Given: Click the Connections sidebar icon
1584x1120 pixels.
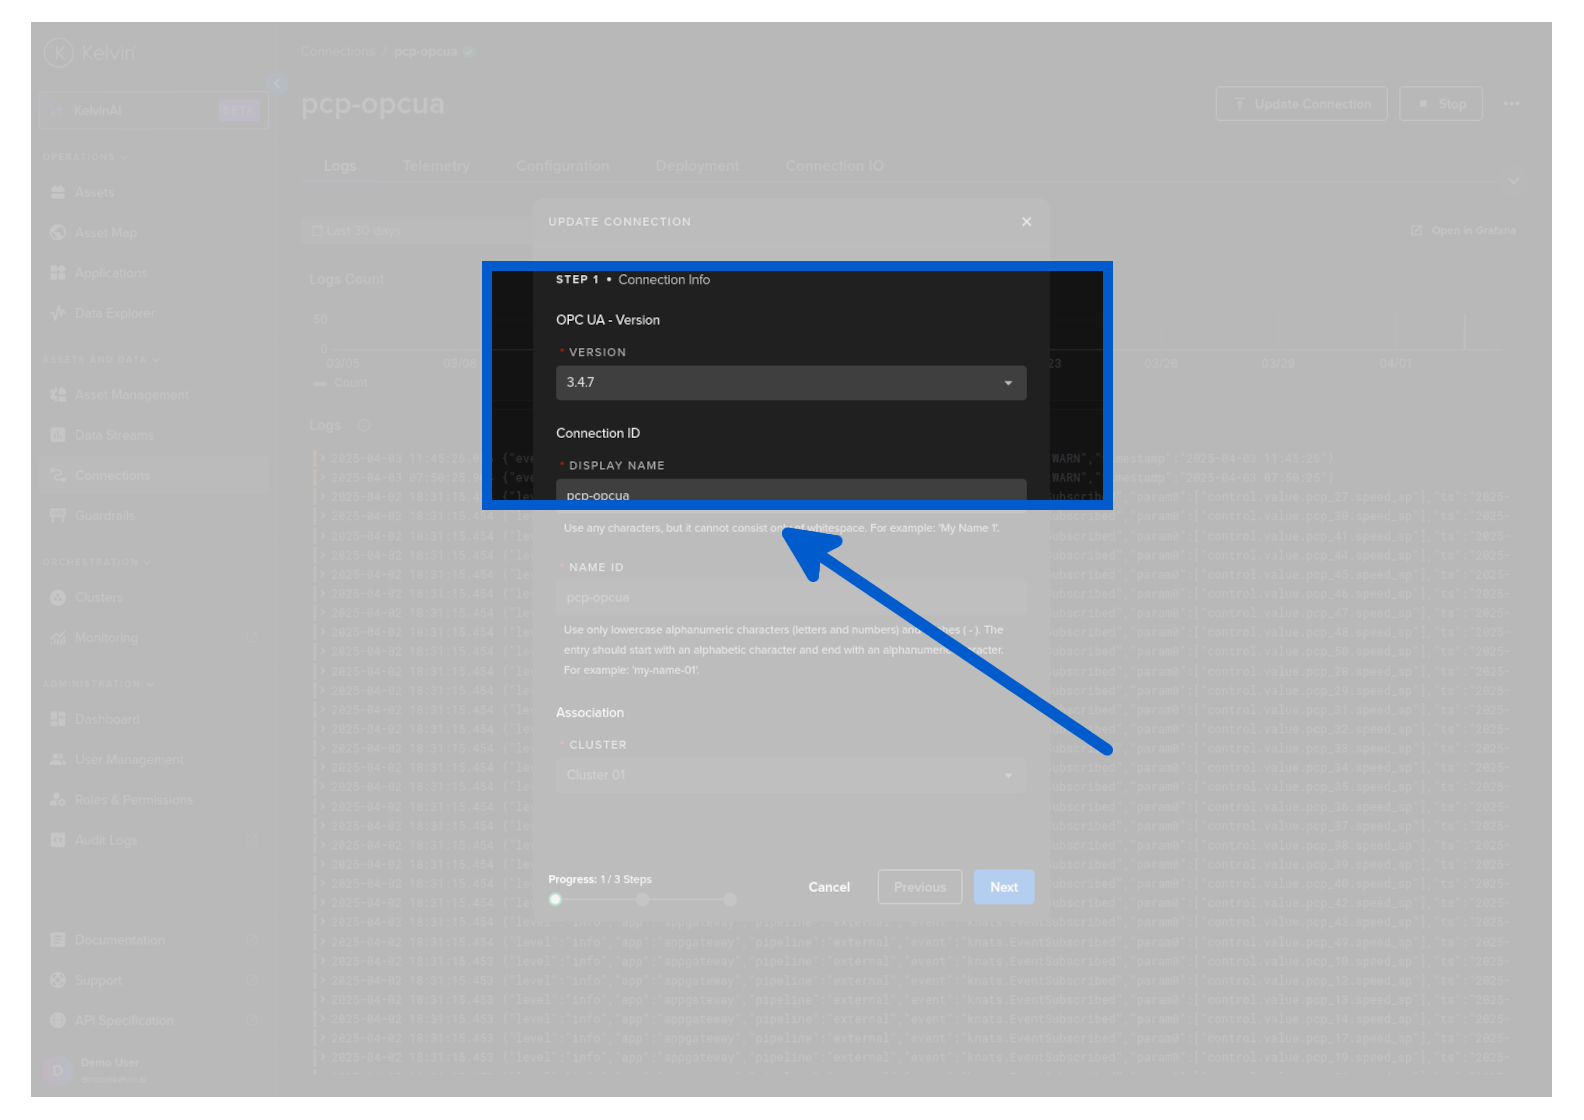Looking at the screenshot, I should point(58,475).
